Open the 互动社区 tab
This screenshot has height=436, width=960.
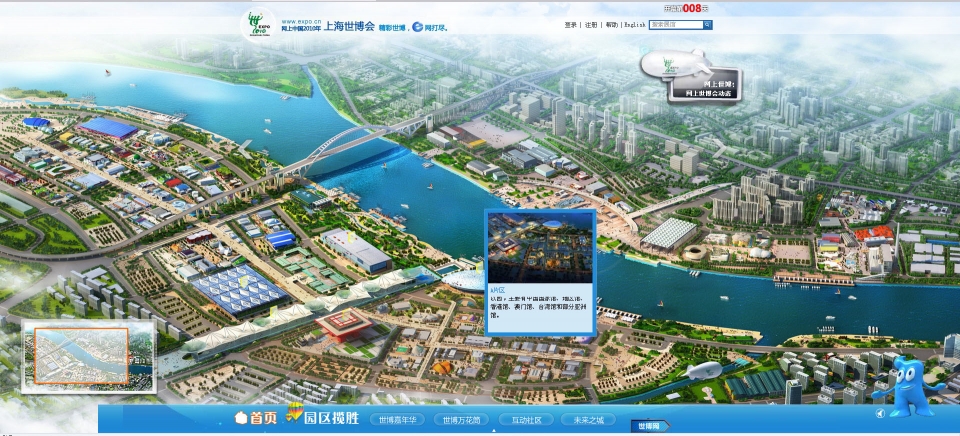click(526, 420)
